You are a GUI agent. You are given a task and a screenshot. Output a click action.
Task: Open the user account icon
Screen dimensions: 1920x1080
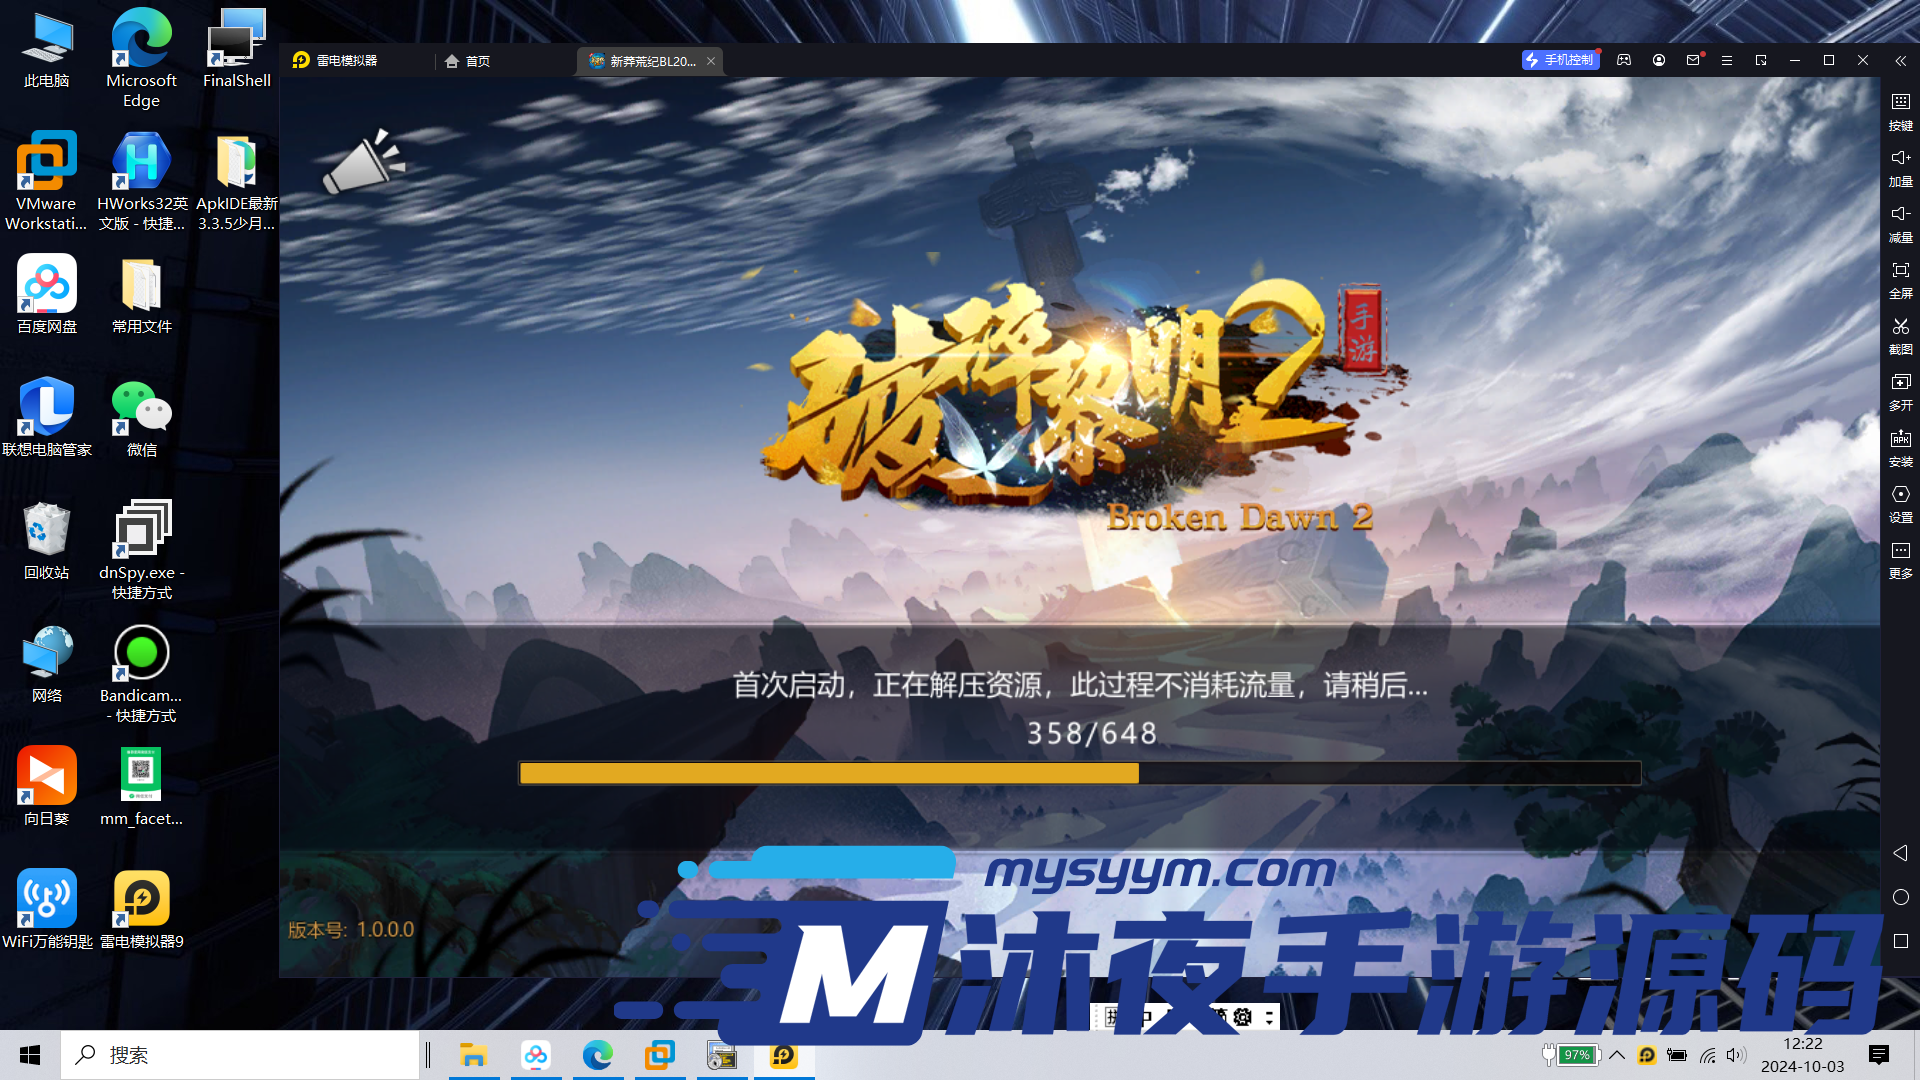coord(1659,60)
